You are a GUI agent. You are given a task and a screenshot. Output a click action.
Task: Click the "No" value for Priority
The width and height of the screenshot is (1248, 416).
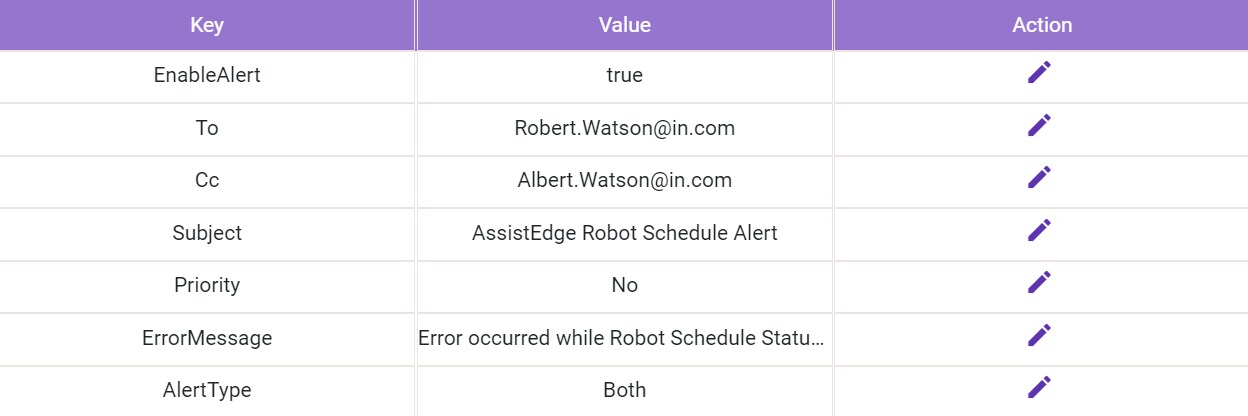click(625, 285)
